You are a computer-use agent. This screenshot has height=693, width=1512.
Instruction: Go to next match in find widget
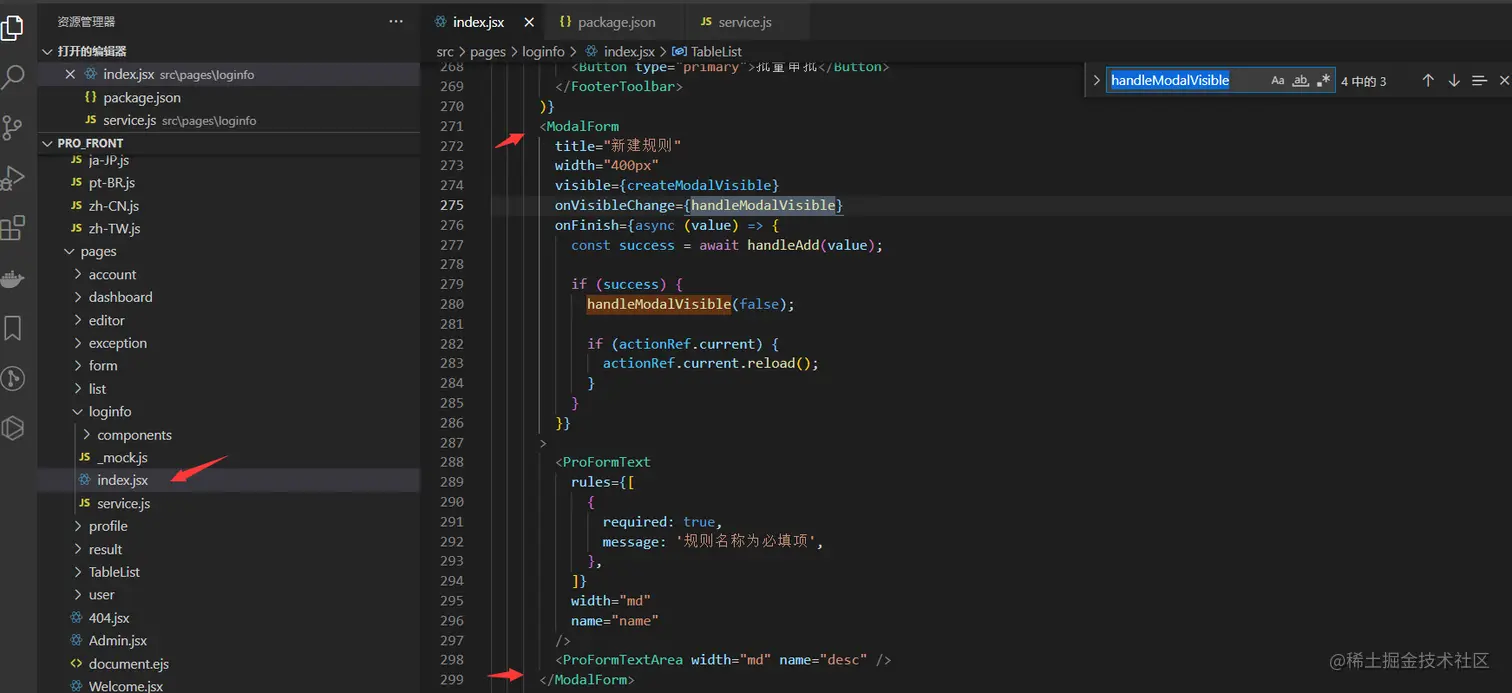[1454, 81]
